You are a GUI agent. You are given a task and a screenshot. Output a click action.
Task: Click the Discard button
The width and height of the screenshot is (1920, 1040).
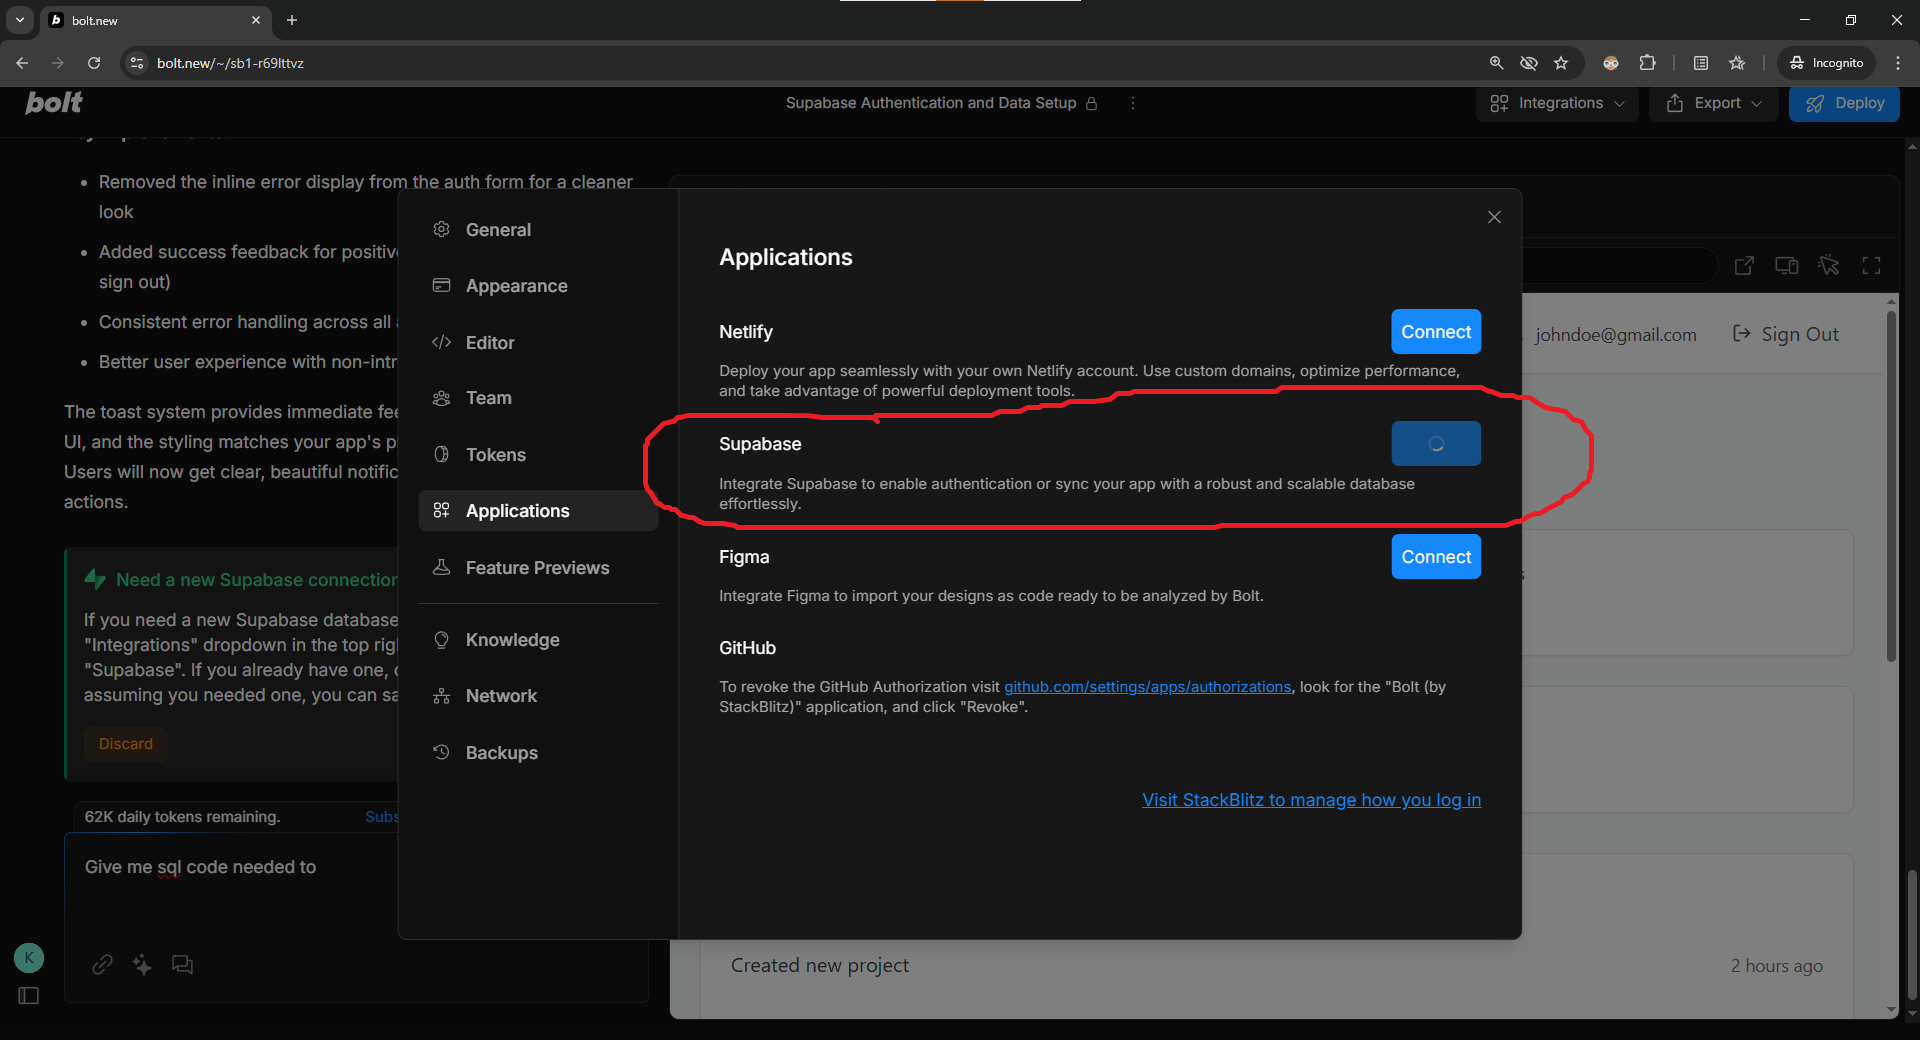tap(126, 744)
